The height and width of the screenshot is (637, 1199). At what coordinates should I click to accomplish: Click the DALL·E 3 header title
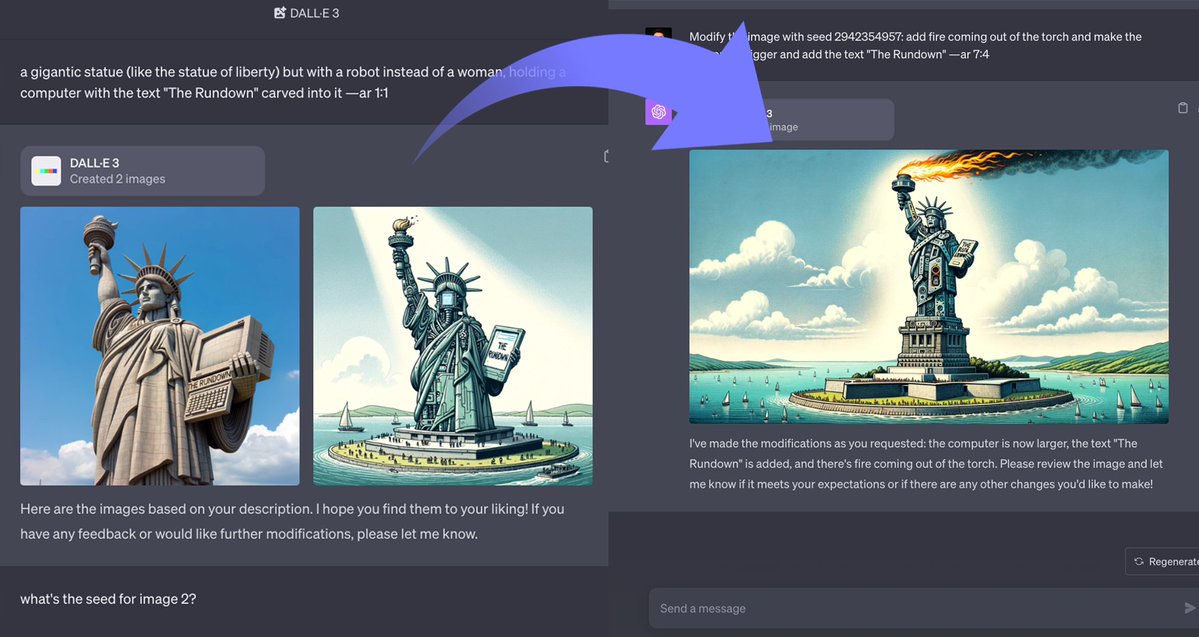pyautogui.click(x=314, y=13)
